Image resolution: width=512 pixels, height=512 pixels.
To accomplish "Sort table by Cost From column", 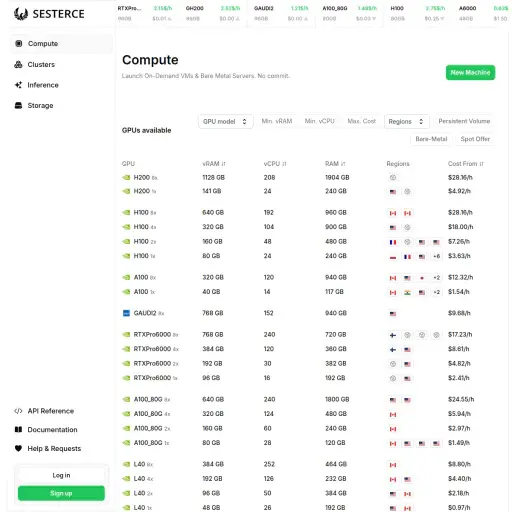I will [x=465, y=164].
